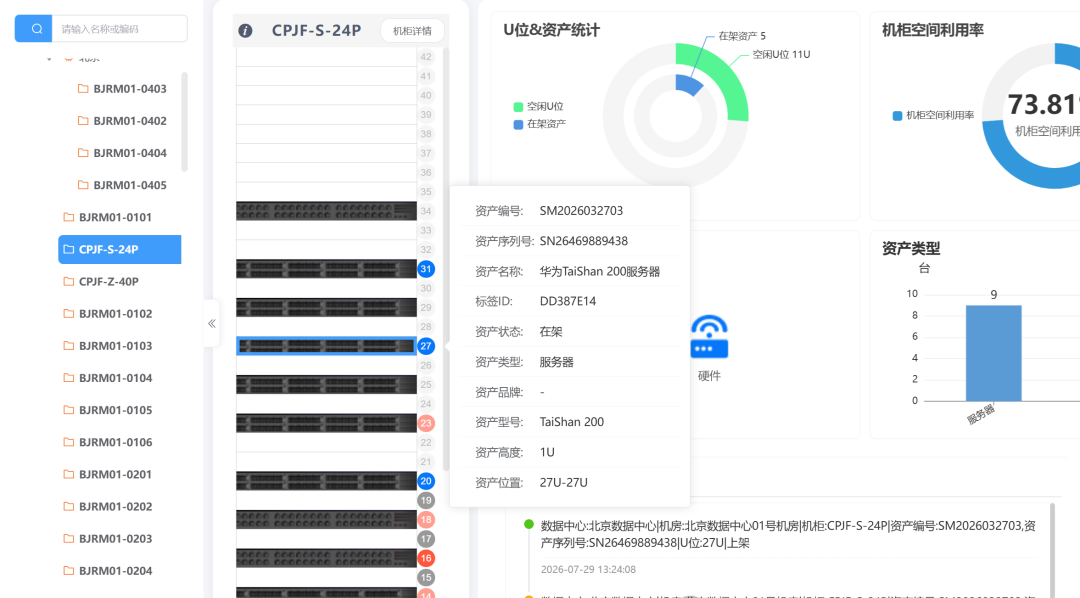Select the U-position 19 gray badge
1080x598 pixels.
coord(426,501)
